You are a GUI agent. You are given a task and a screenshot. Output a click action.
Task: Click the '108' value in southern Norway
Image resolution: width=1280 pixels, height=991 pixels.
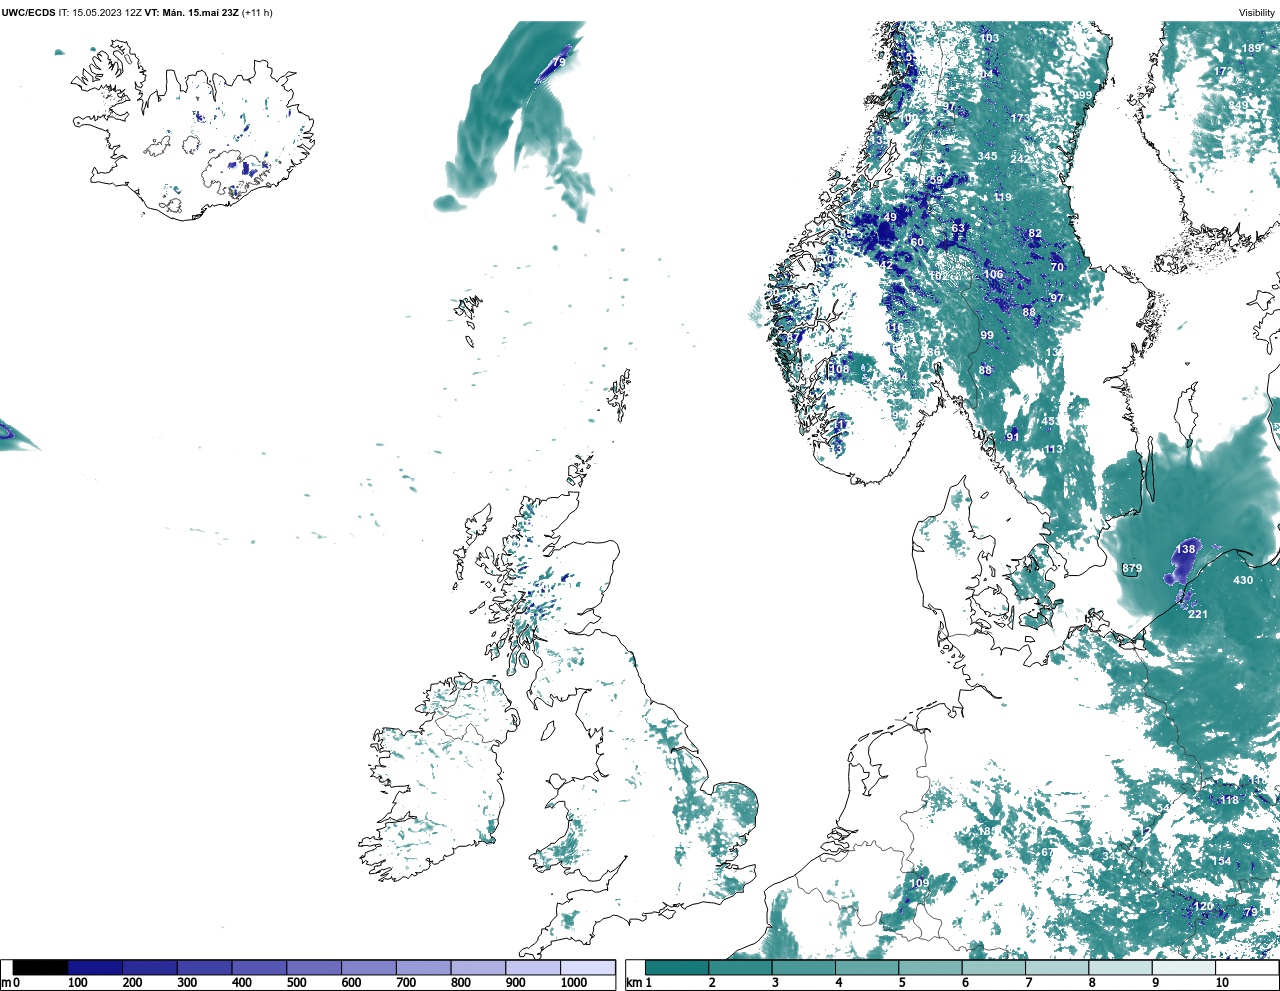(x=839, y=369)
